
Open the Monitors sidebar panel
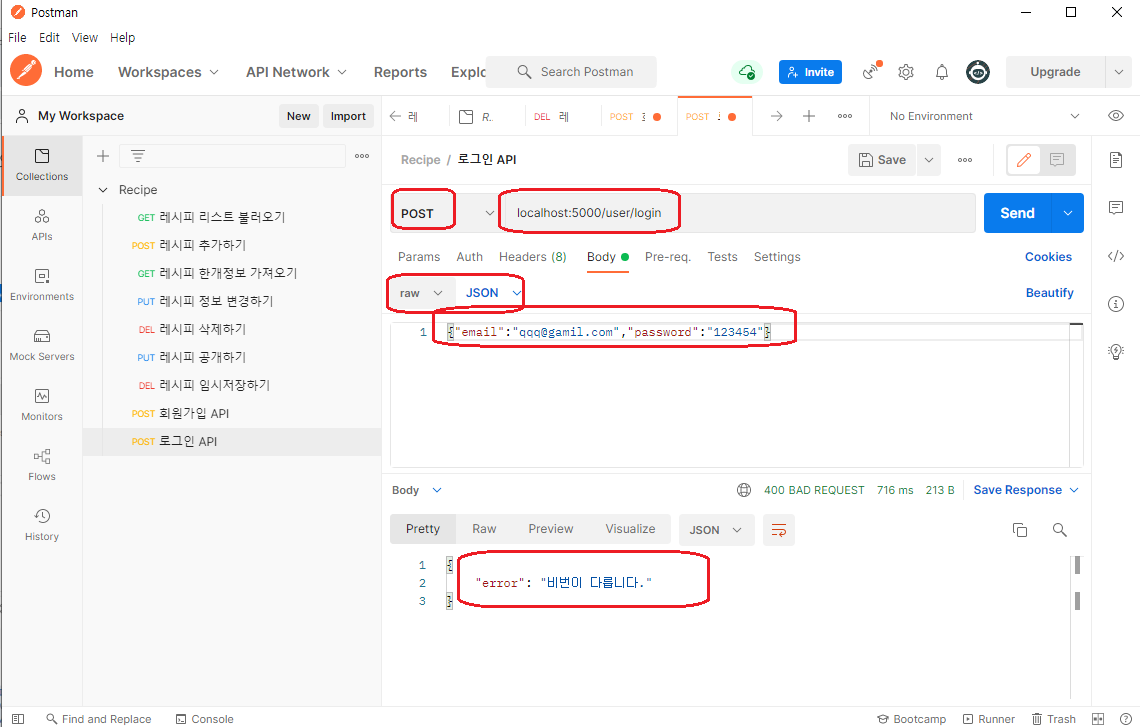pyautogui.click(x=42, y=405)
